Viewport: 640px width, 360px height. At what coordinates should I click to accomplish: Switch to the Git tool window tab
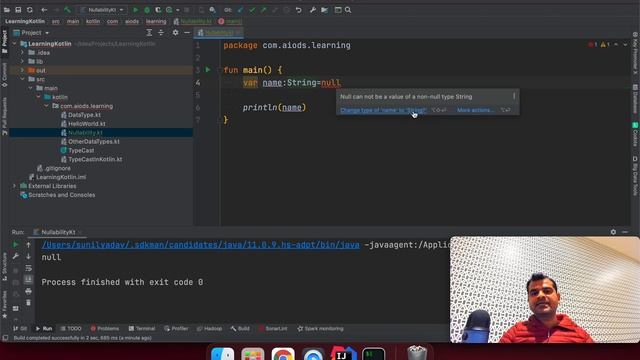pyautogui.click(x=20, y=329)
